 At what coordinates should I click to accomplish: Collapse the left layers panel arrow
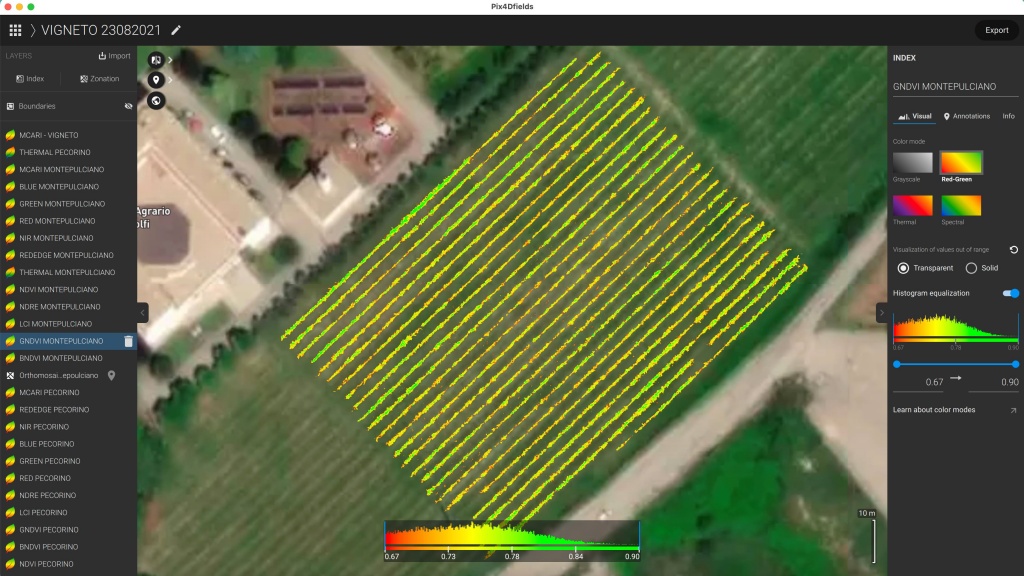click(142, 313)
